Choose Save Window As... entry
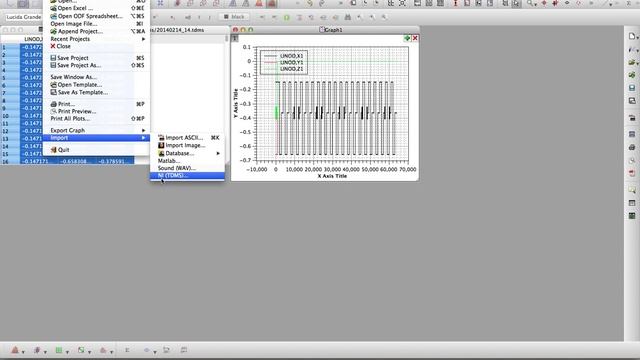Screen dimensions: 640x360 click(97, 77)
